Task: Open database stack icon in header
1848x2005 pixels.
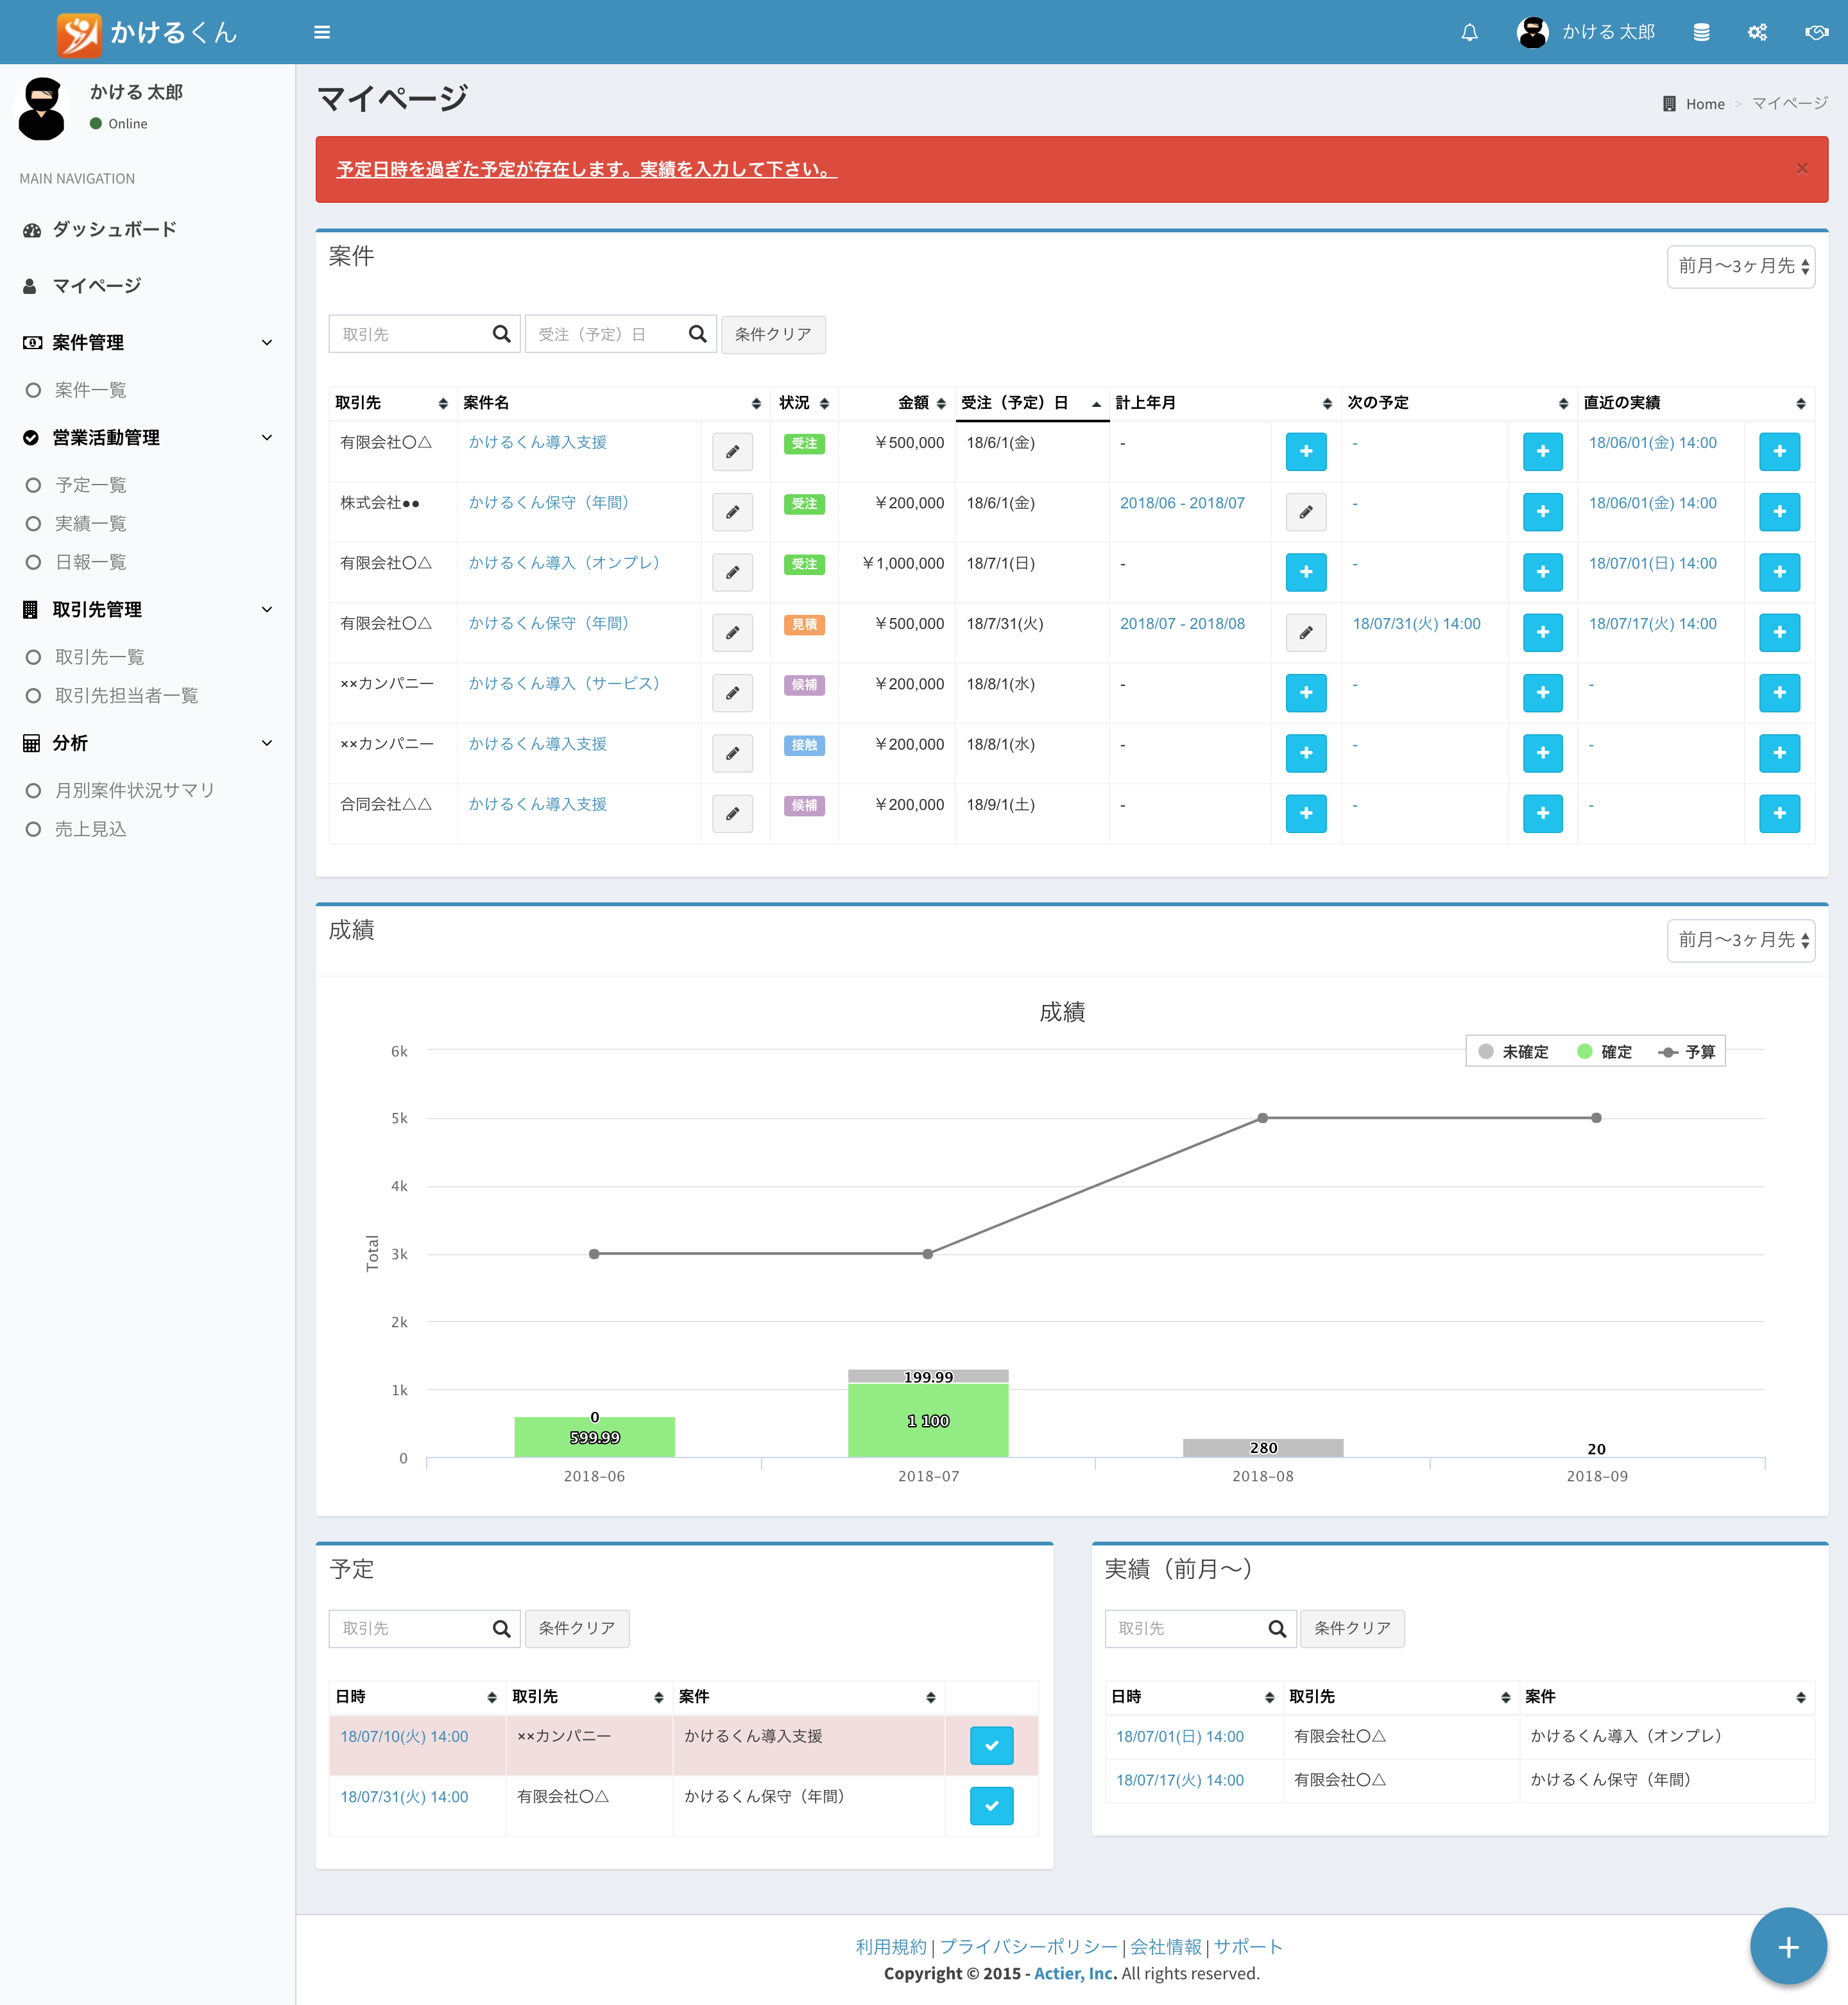Action: pos(1701,32)
